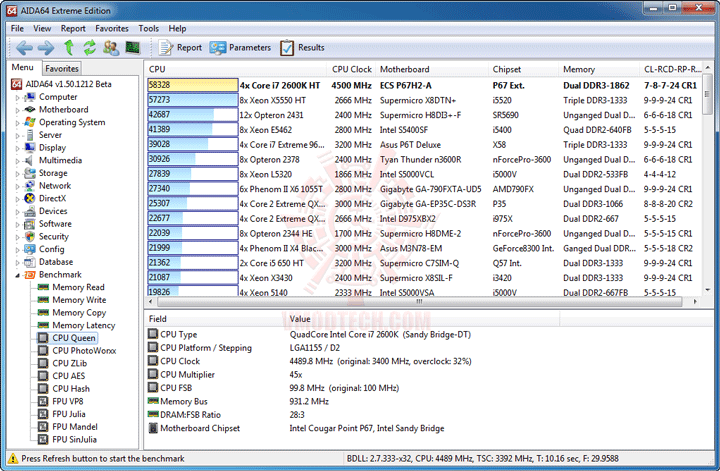Open the Tools menu
The image size is (720, 471).
coord(148,28)
